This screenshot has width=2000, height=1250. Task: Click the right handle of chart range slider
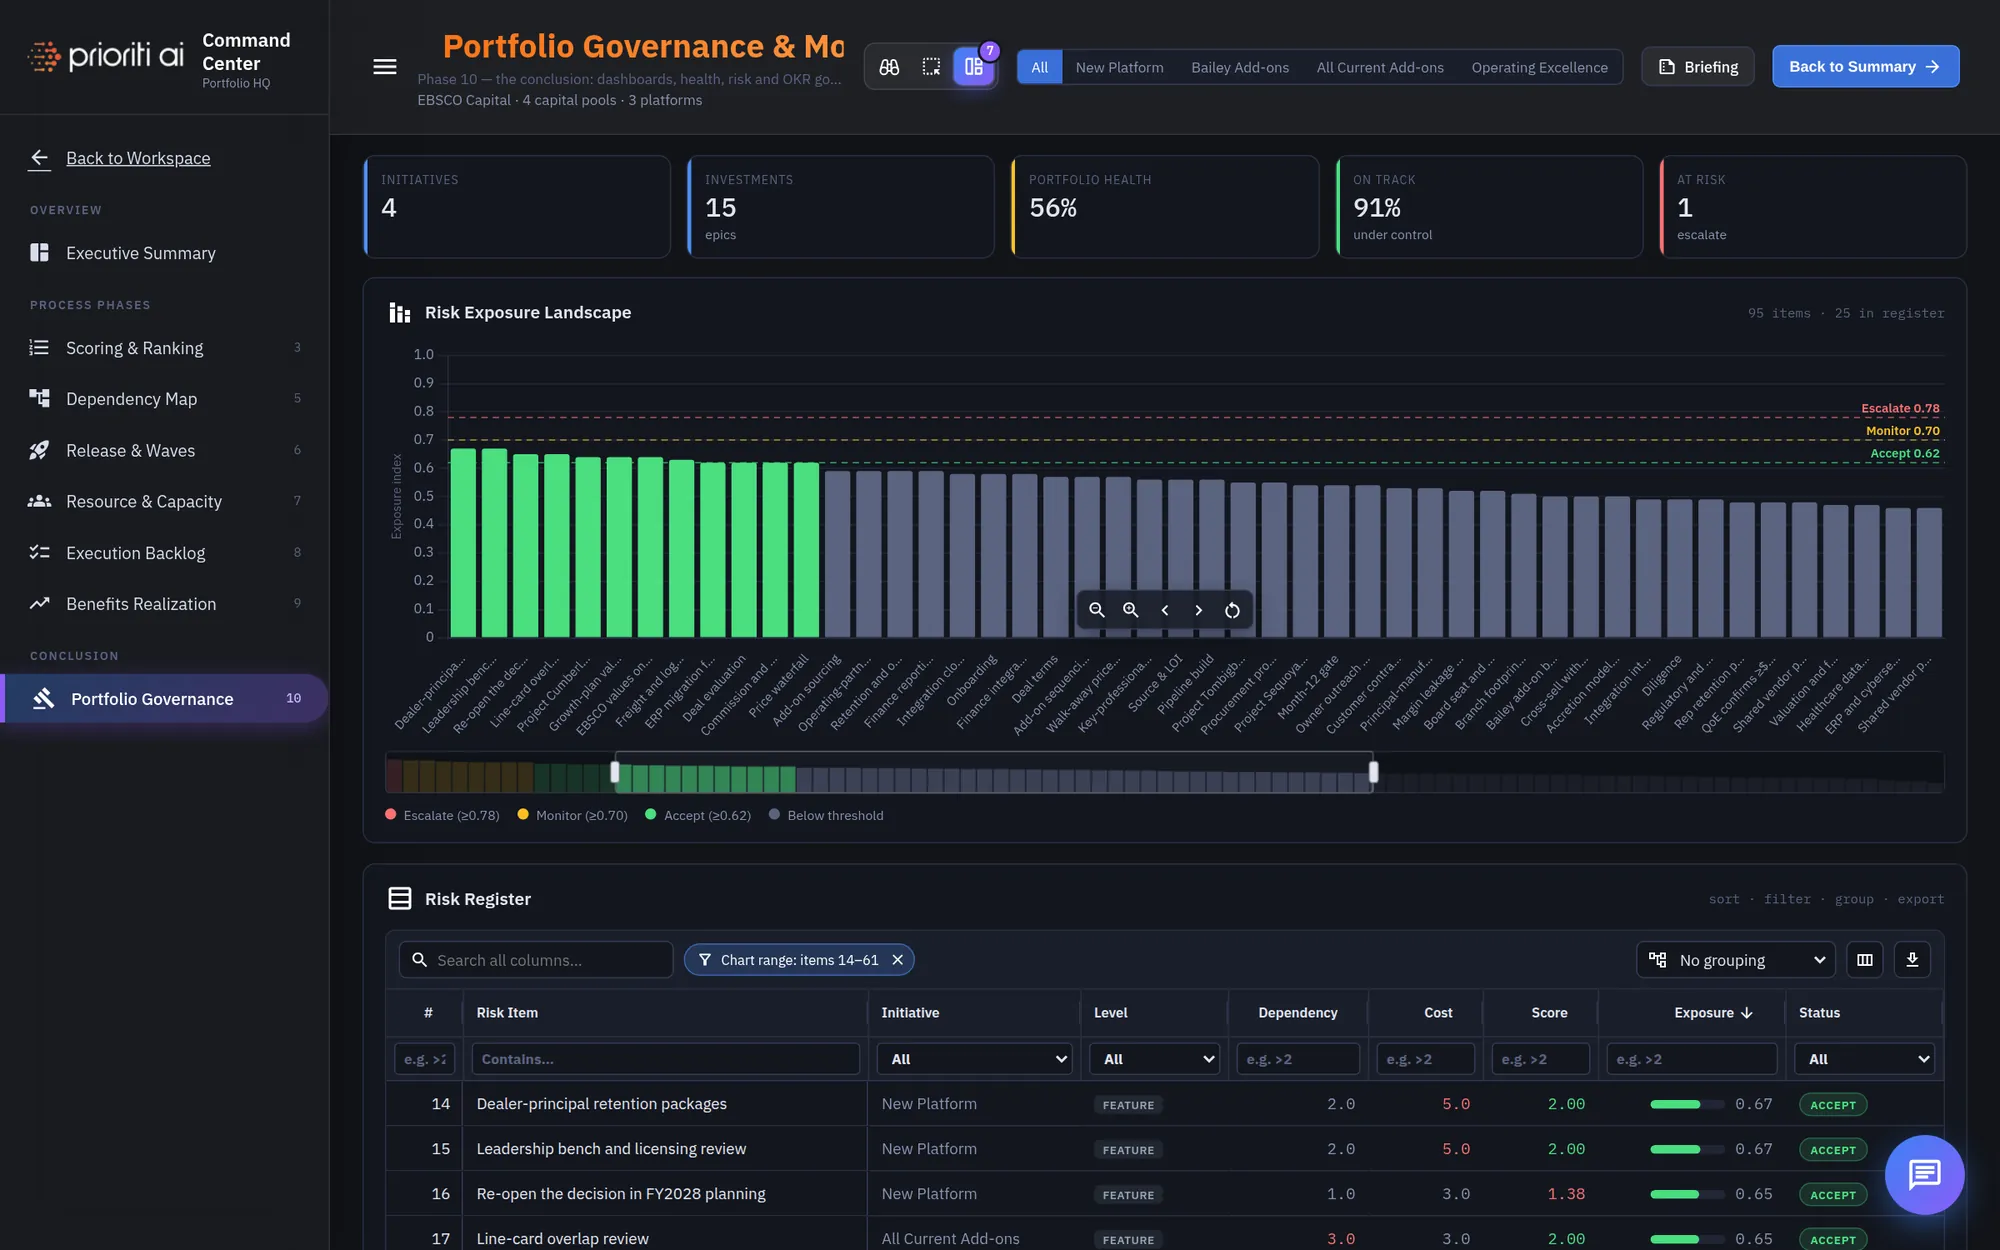[1373, 772]
